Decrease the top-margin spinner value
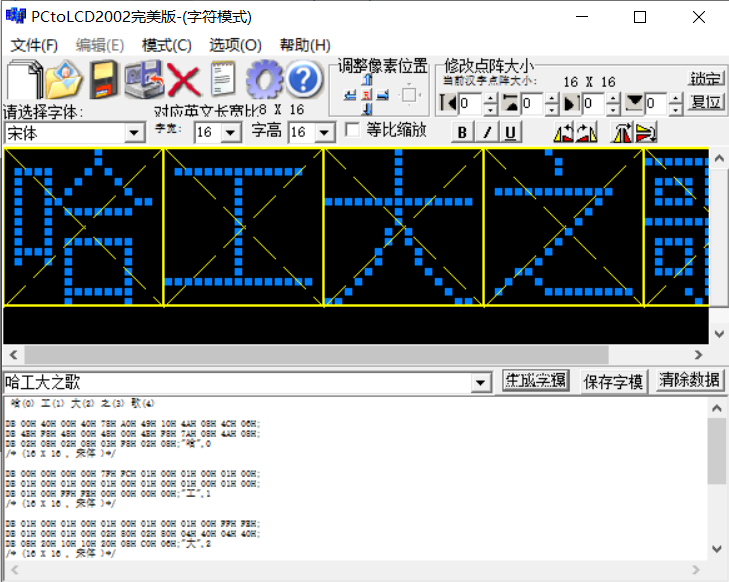Viewport: 729px width, 582px height. 551,109
